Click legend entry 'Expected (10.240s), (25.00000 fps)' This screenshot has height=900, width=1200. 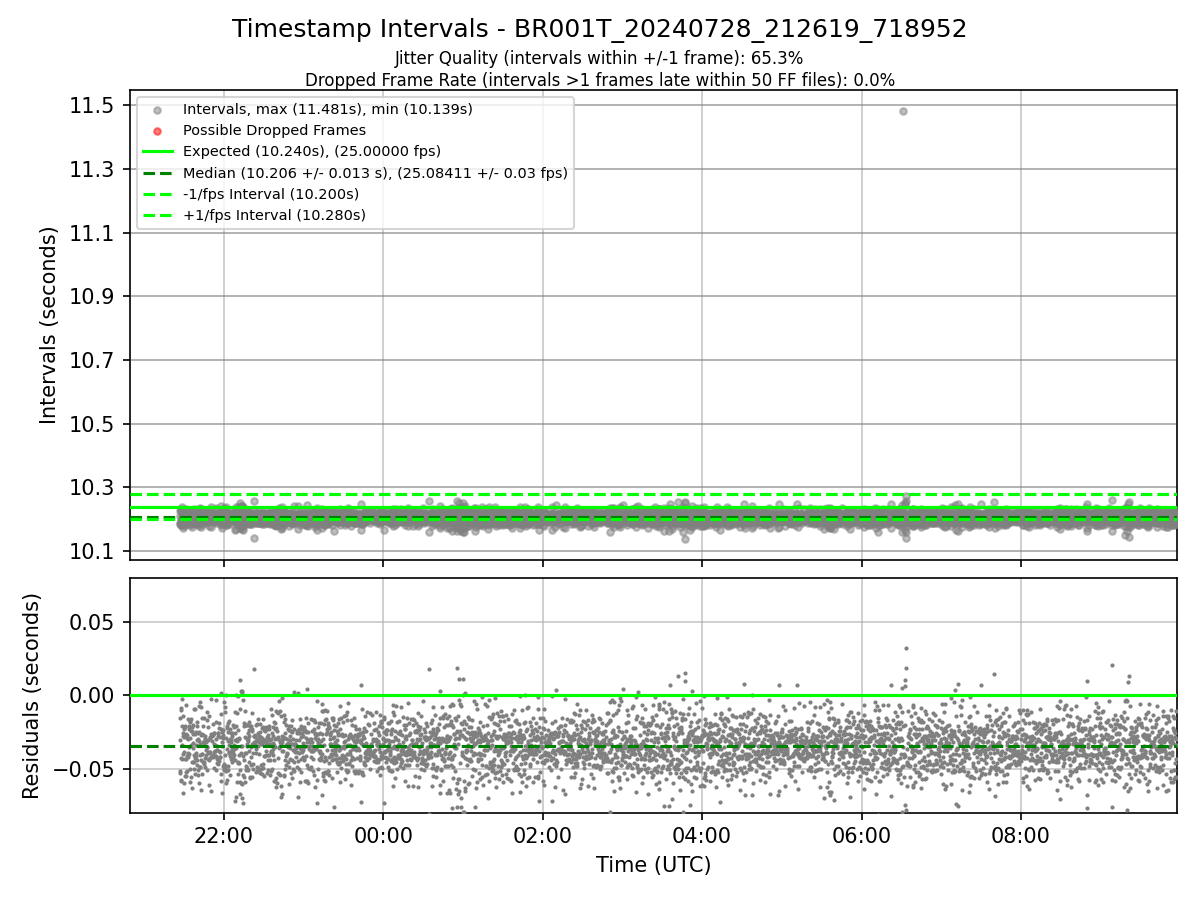(312, 151)
